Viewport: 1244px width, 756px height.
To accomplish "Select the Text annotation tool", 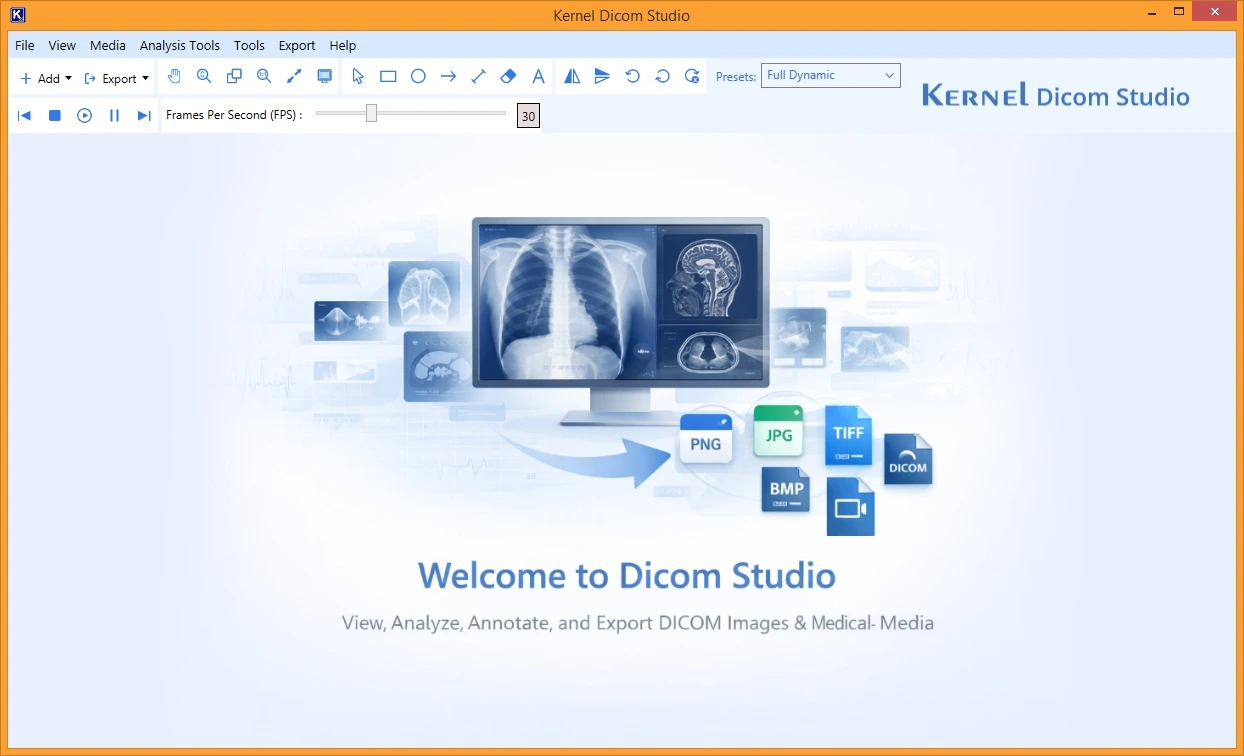I will click(538, 76).
